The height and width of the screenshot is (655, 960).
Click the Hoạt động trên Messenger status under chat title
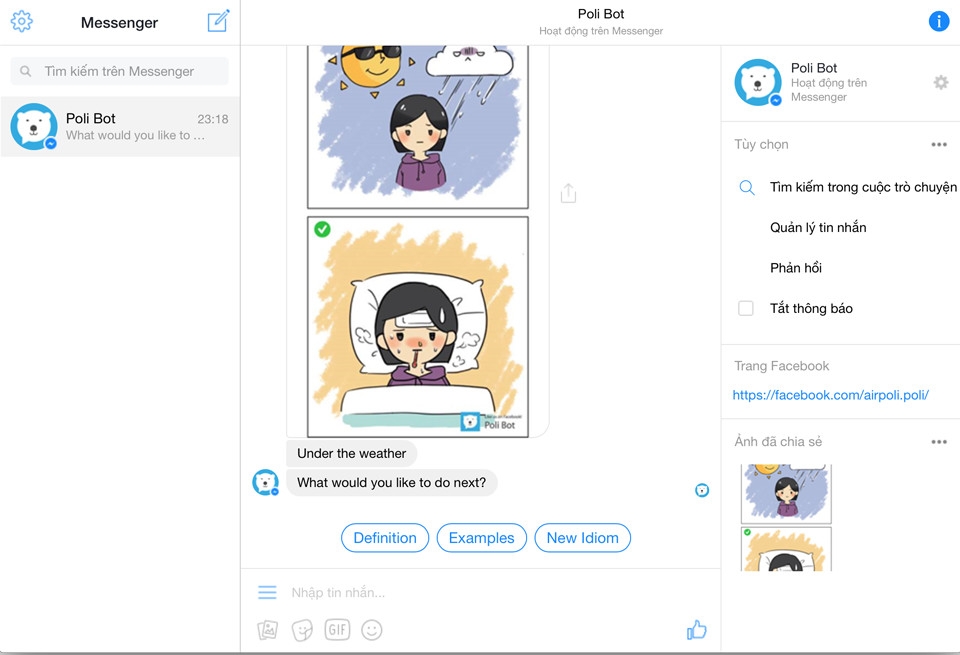601,31
